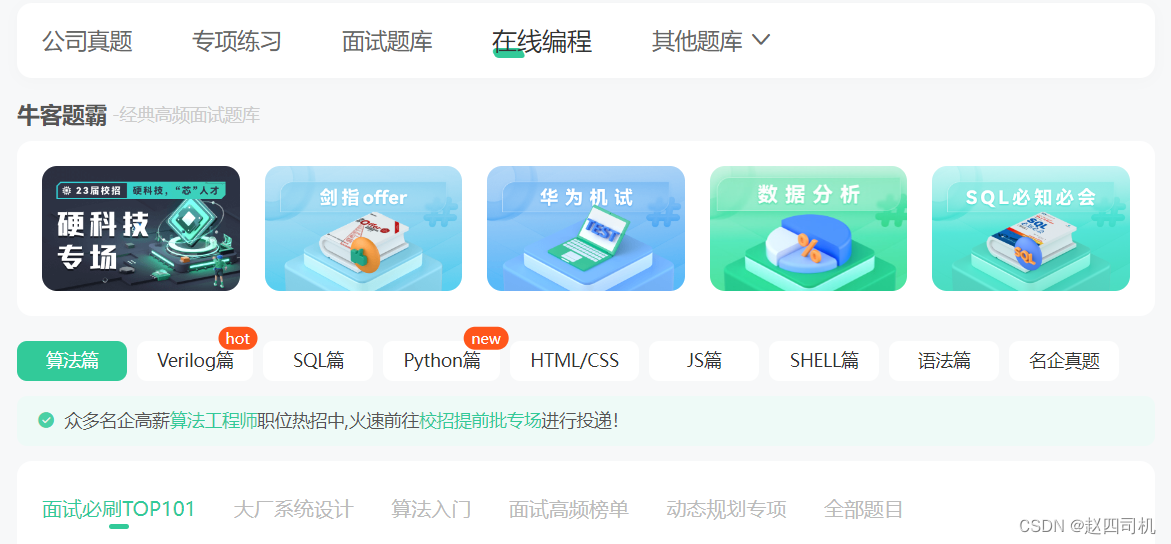Click the 23届校招 label on the banner
This screenshot has width=1171, height=544.
[x=94, y=191]
